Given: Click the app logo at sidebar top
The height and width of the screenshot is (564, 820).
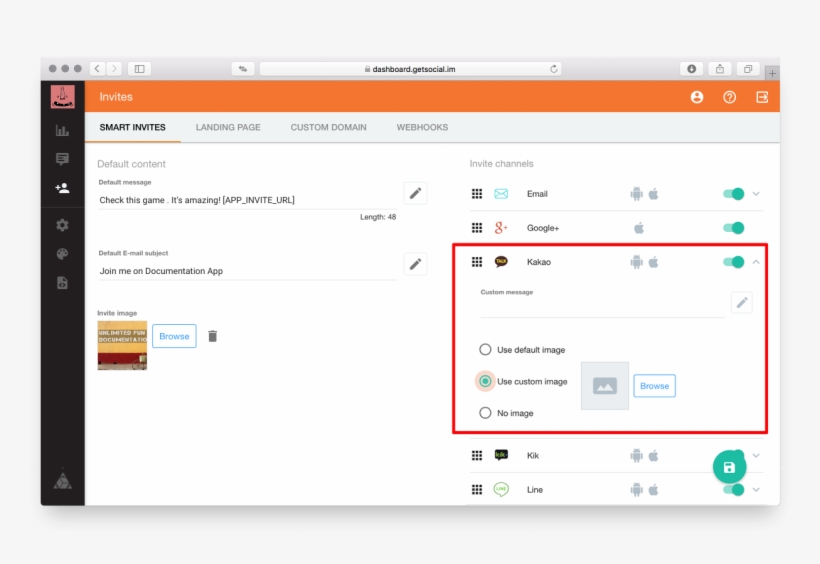Looking at the screenshot, I should 63,97.
